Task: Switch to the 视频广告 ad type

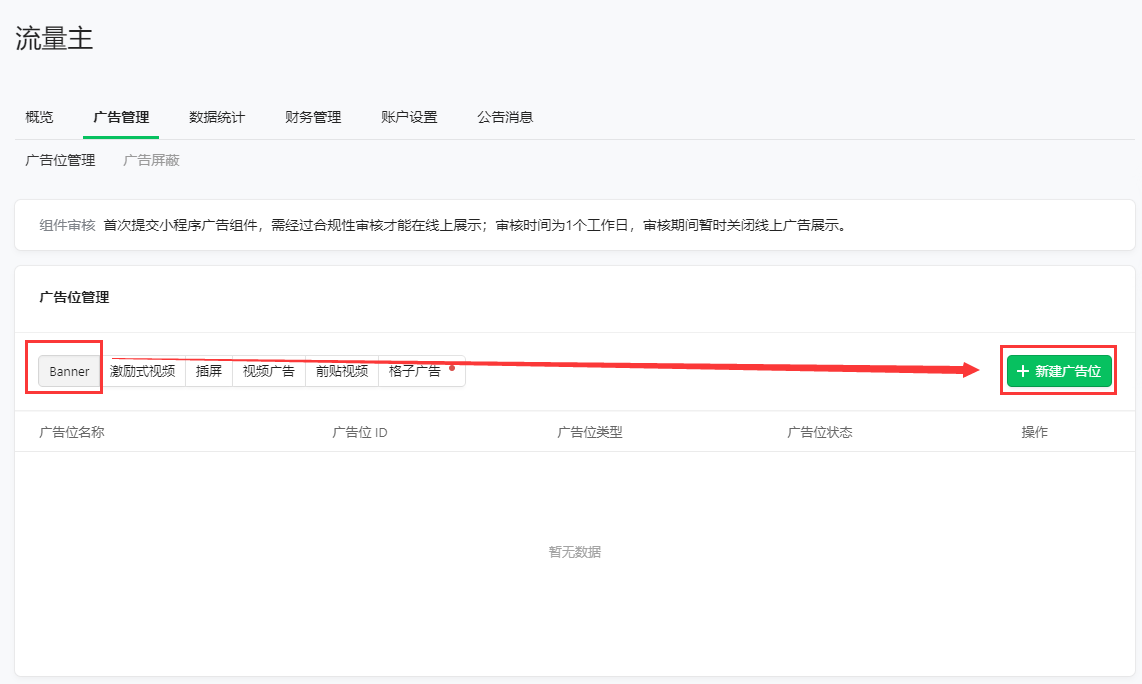Action: (x=269, y=371)
